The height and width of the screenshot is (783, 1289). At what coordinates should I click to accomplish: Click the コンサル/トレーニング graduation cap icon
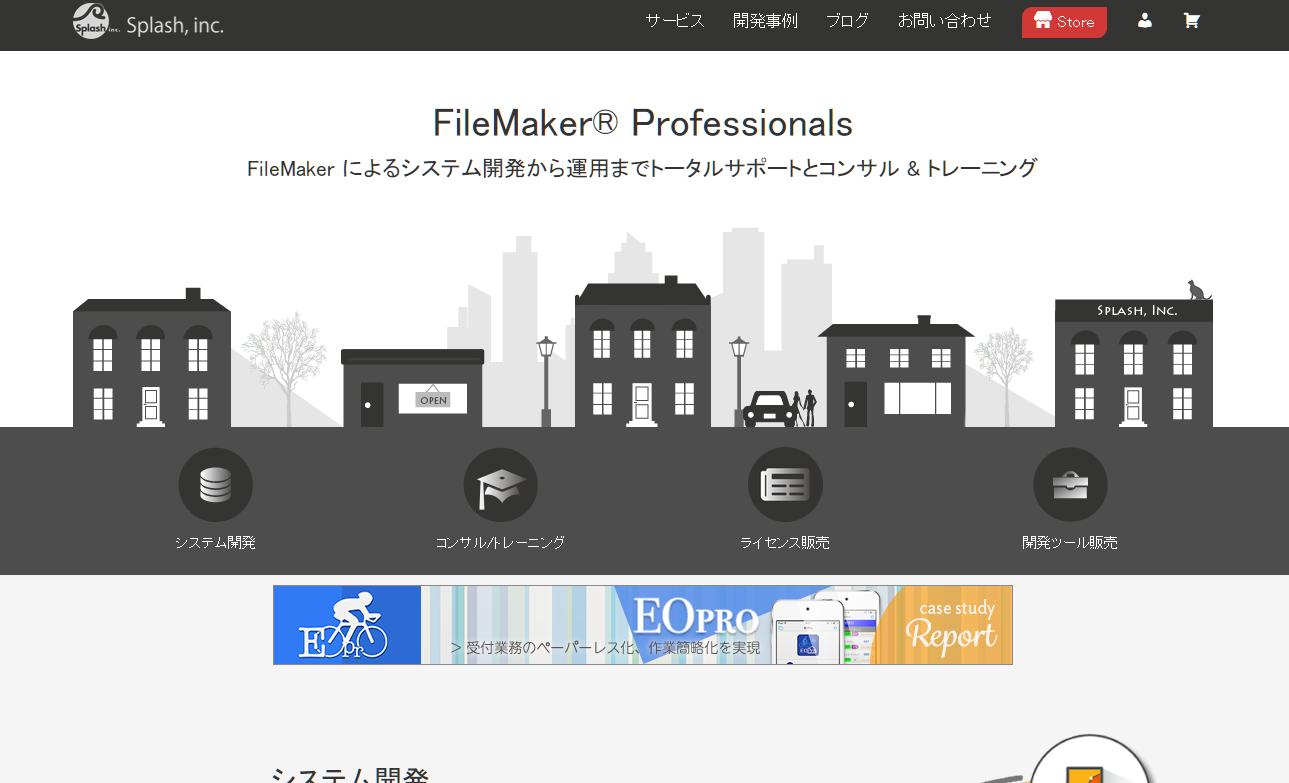point(500,483)
